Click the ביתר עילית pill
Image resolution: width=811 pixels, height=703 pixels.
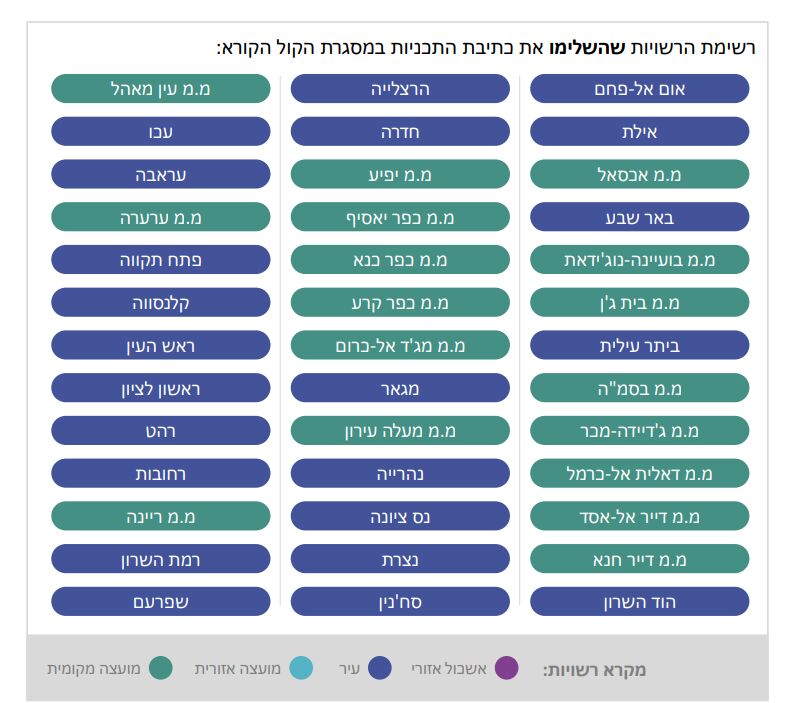click(639, 345)
